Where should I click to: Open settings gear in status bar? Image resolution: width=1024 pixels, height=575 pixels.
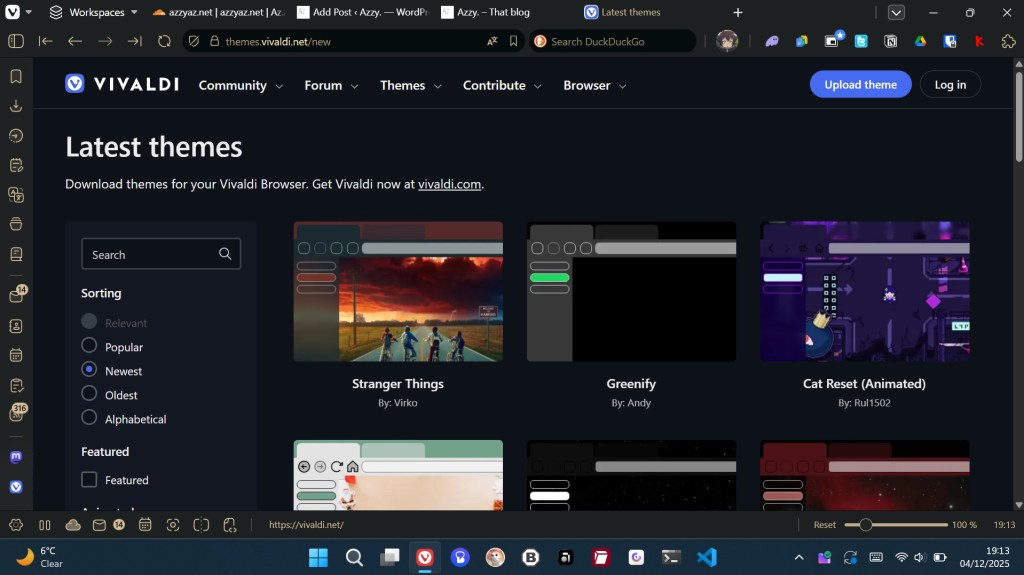pyautogui.click(x=16, y=525)
